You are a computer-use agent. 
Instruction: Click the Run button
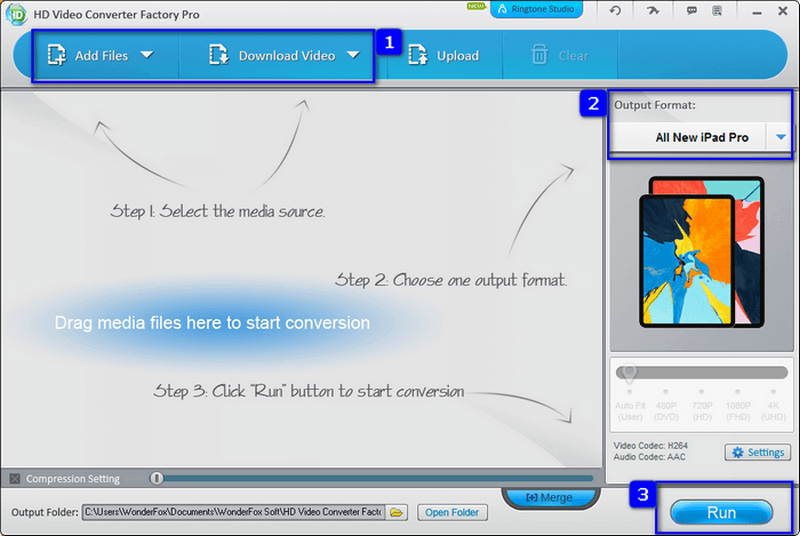click(x=721, y=512)
